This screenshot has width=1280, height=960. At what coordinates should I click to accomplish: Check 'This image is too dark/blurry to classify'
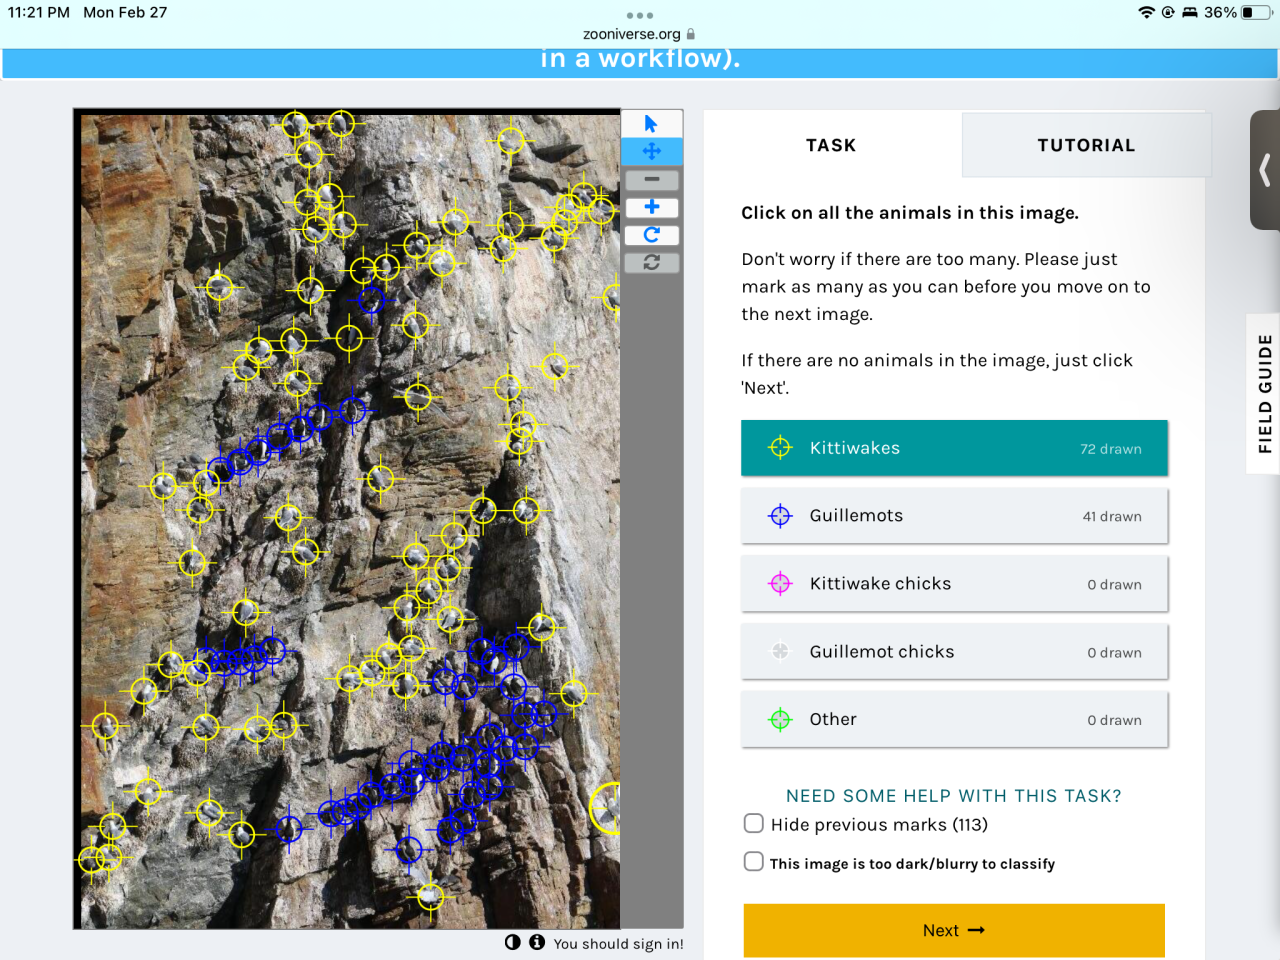pyautogui.click(x=754, y=861)
